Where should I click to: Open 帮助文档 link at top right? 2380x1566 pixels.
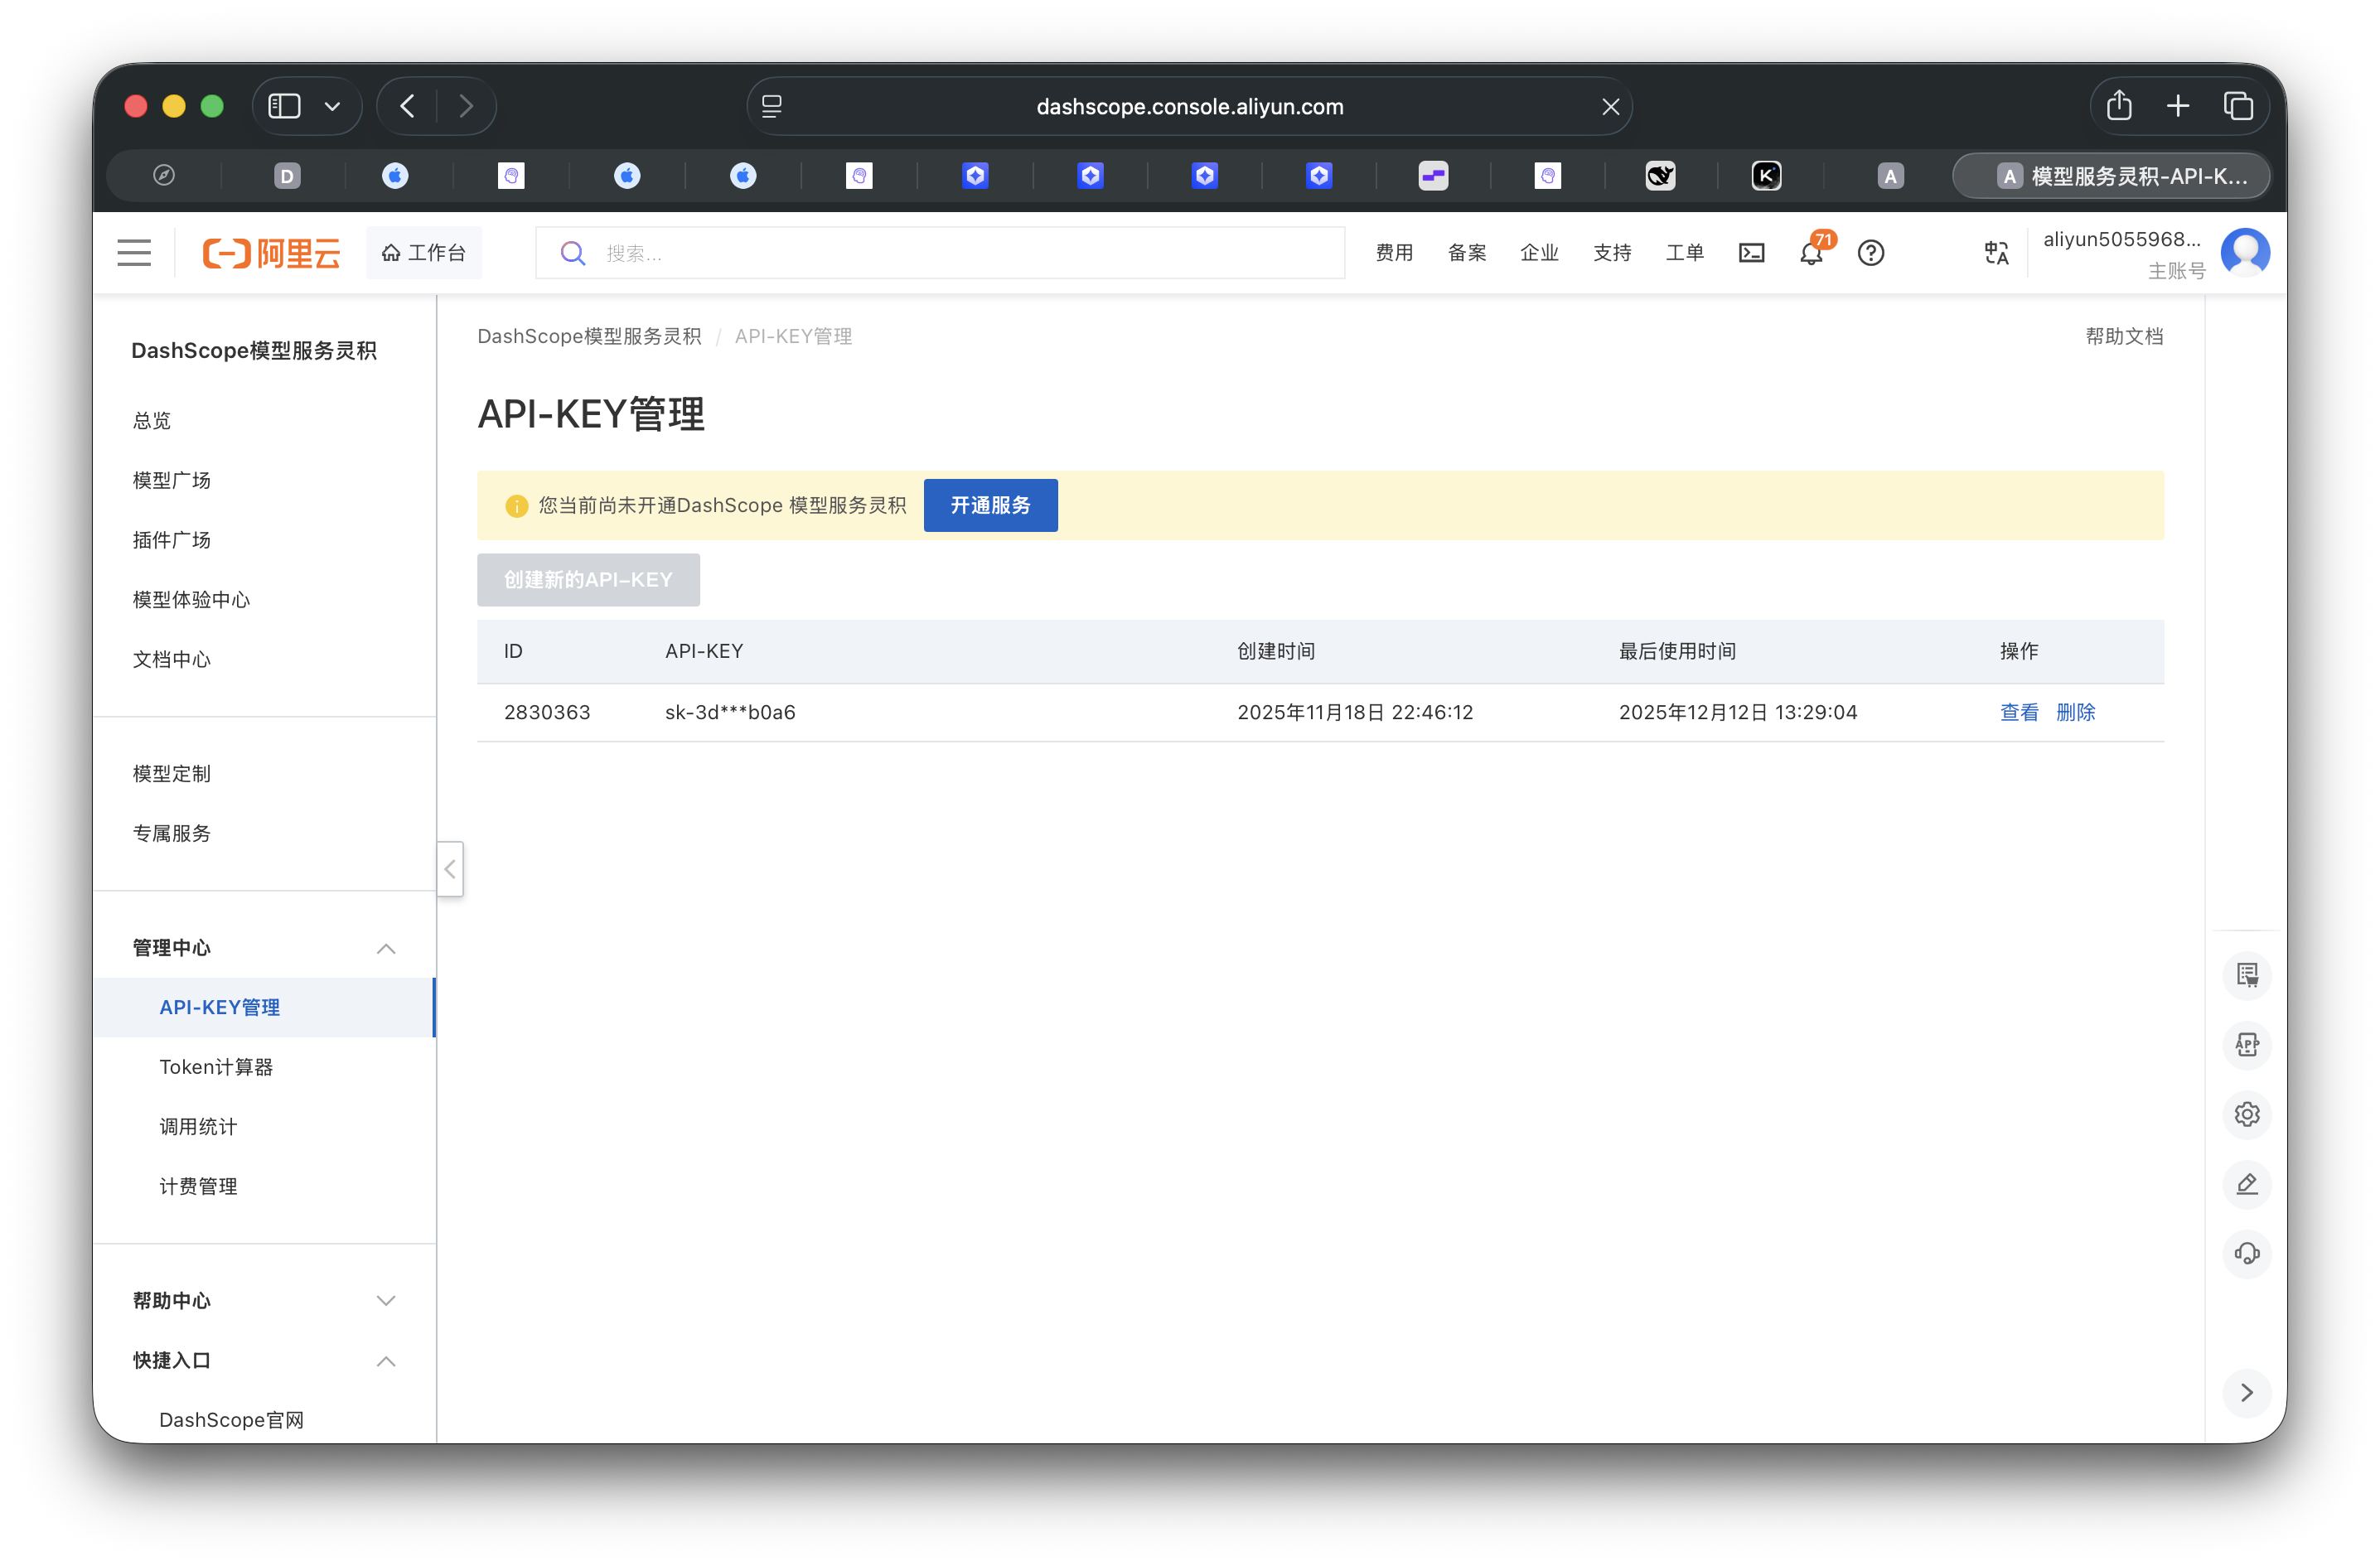2124,336
